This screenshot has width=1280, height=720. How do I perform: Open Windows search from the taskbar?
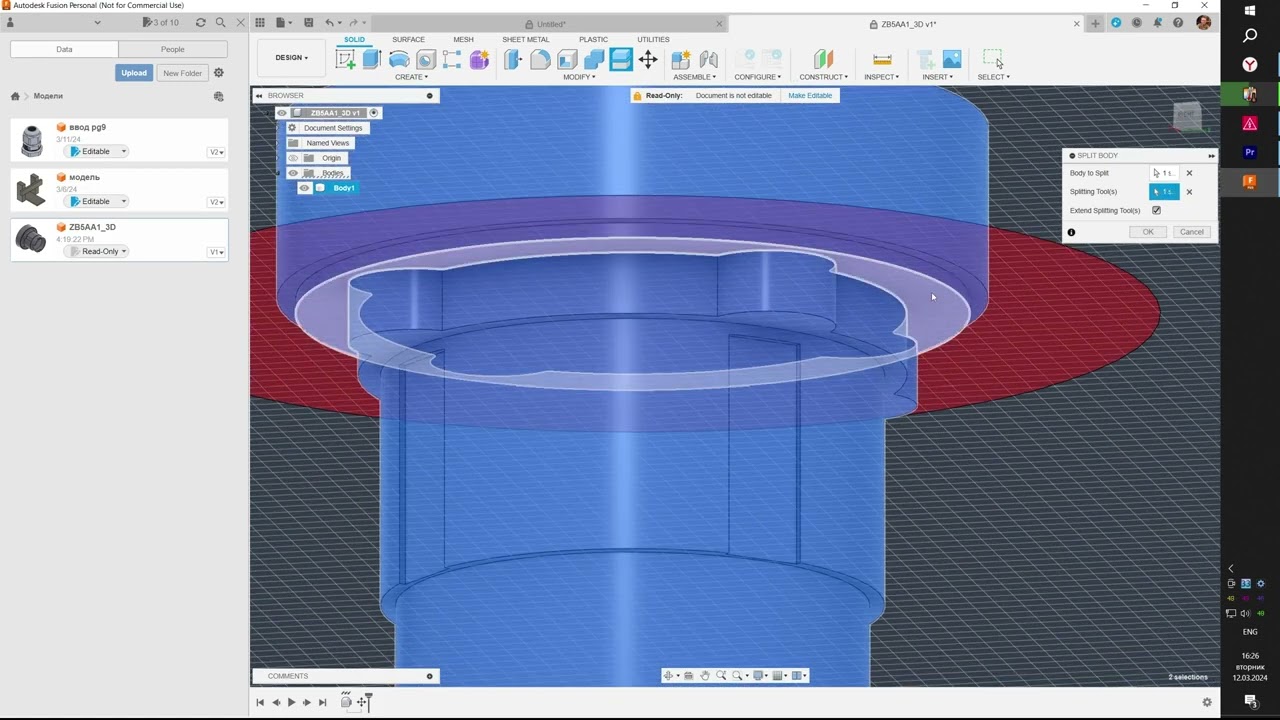pos(1250,36)
